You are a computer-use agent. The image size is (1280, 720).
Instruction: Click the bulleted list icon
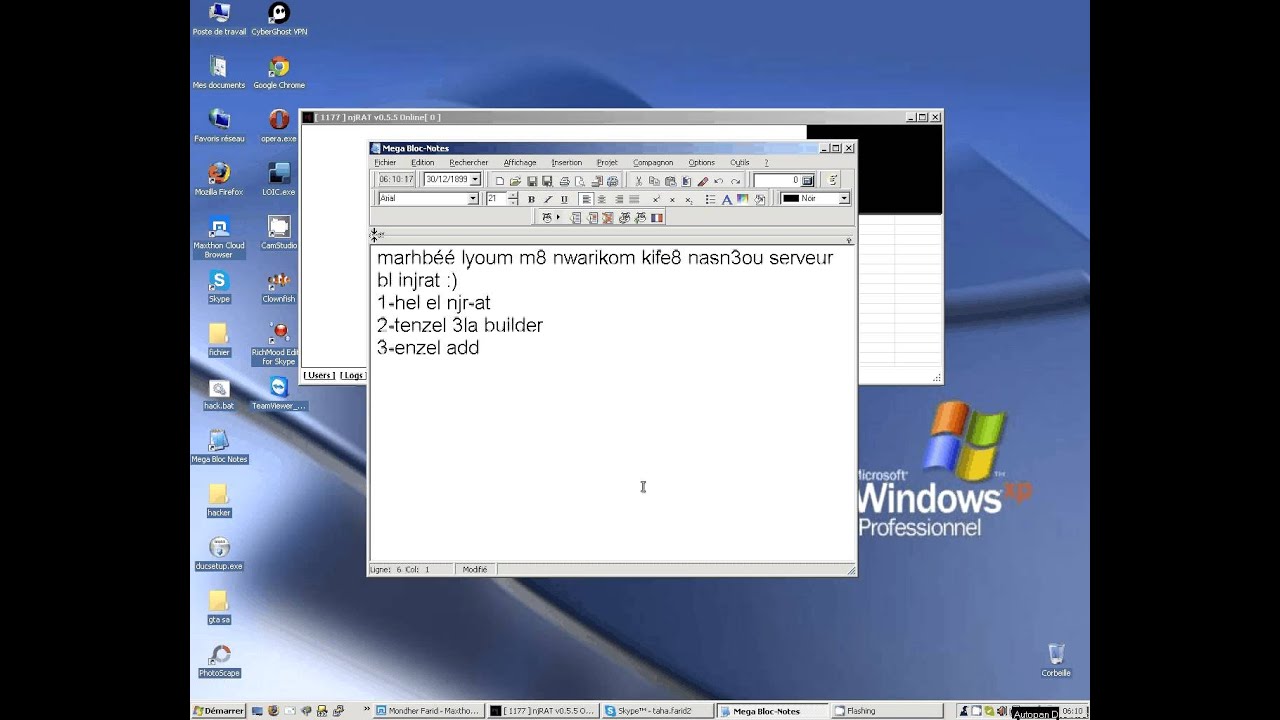coord(710,199)
